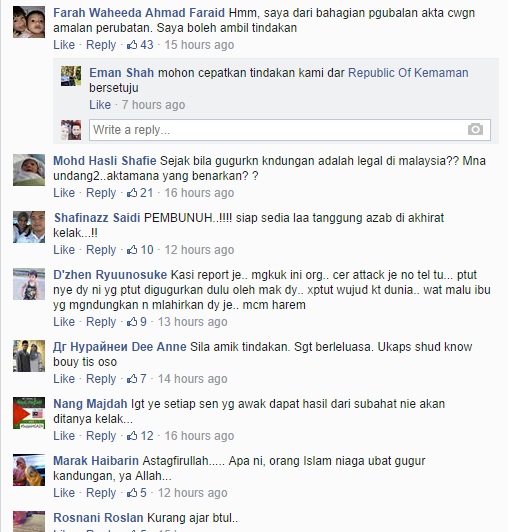Click the thumbs-up 9 icon on D'zhen Ryuunosuke's comment
The height and width of the screenshot is (532, 508).
click(x=137, y=322)
